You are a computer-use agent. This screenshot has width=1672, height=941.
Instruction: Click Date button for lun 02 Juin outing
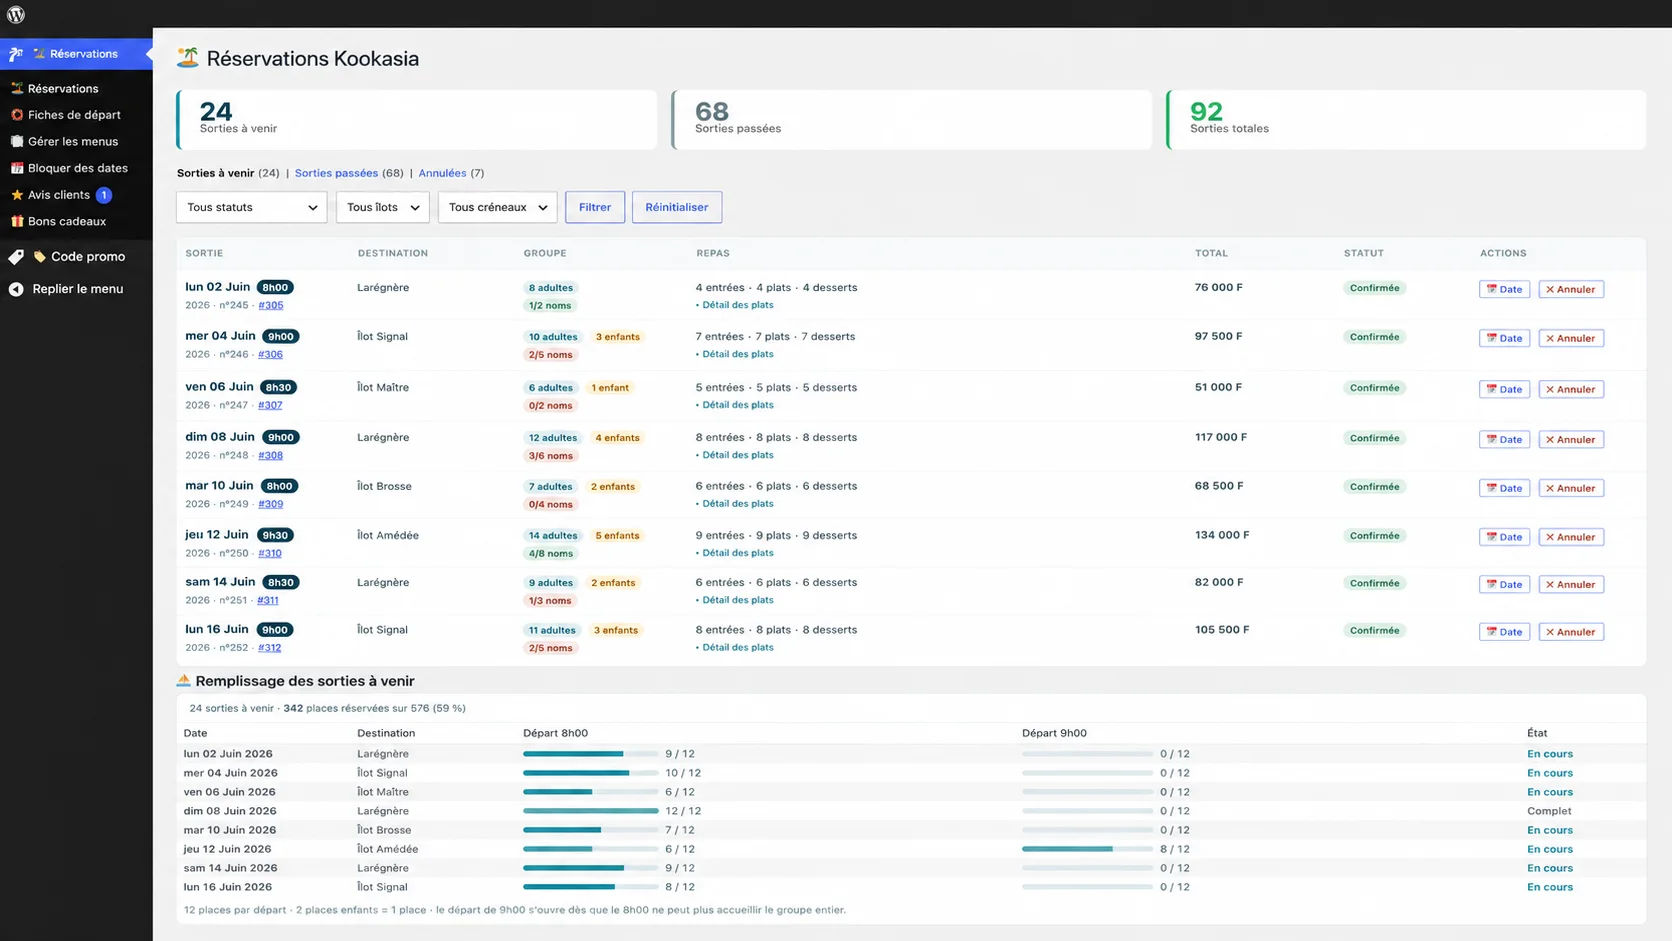[x=1504, y=289]
